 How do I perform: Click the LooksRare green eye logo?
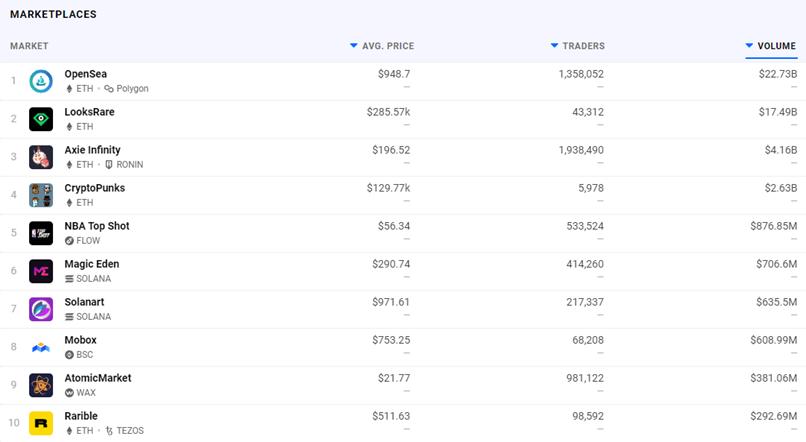(x=41, y=119)
